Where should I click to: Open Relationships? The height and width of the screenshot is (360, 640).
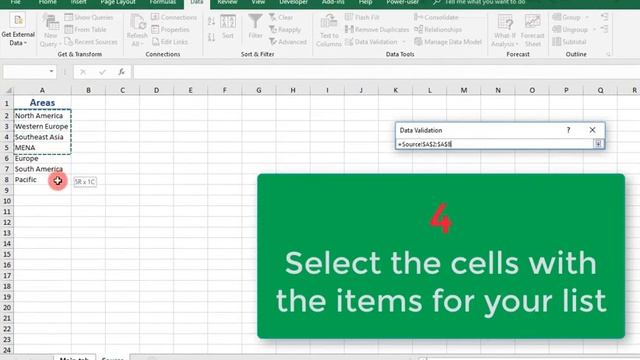438,29
